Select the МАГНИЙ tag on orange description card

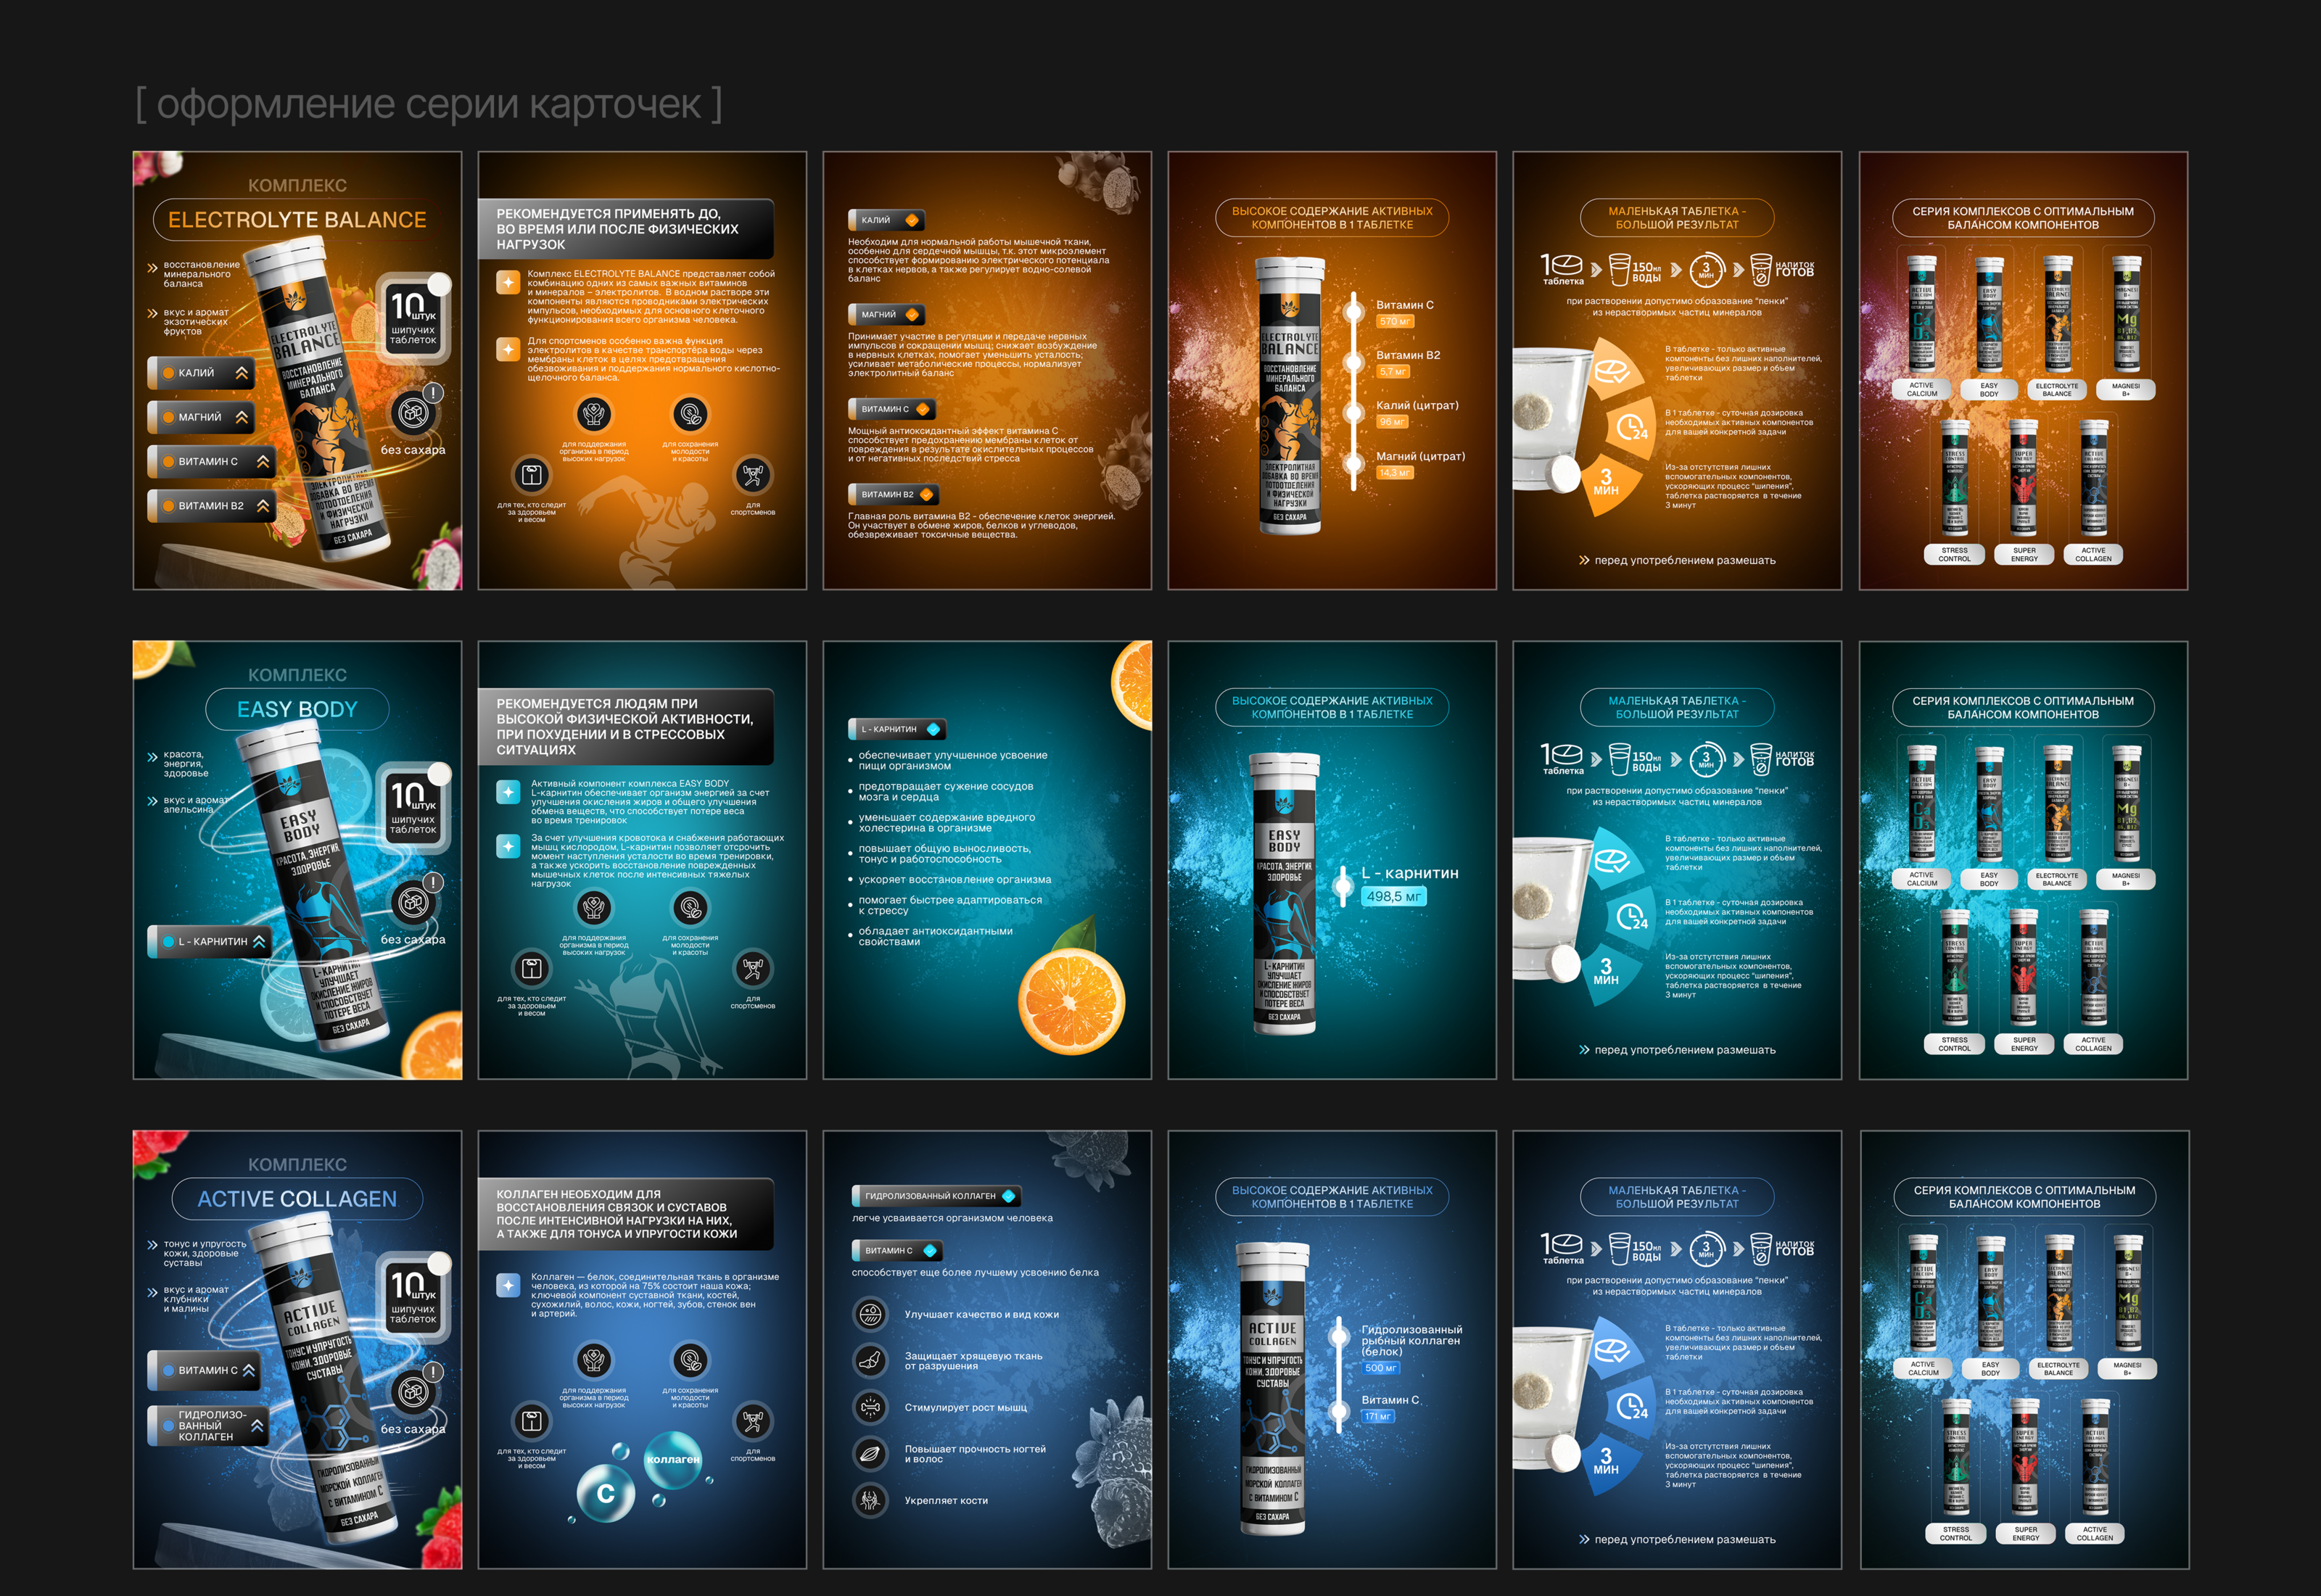[886, 315]
